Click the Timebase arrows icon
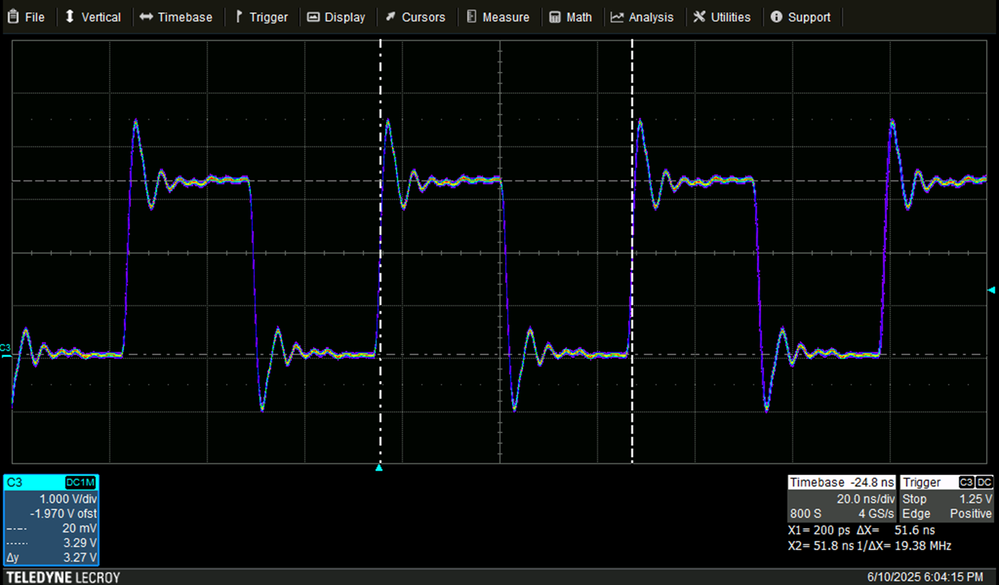This screenshot has height=585, width=999. coord(146,17)
